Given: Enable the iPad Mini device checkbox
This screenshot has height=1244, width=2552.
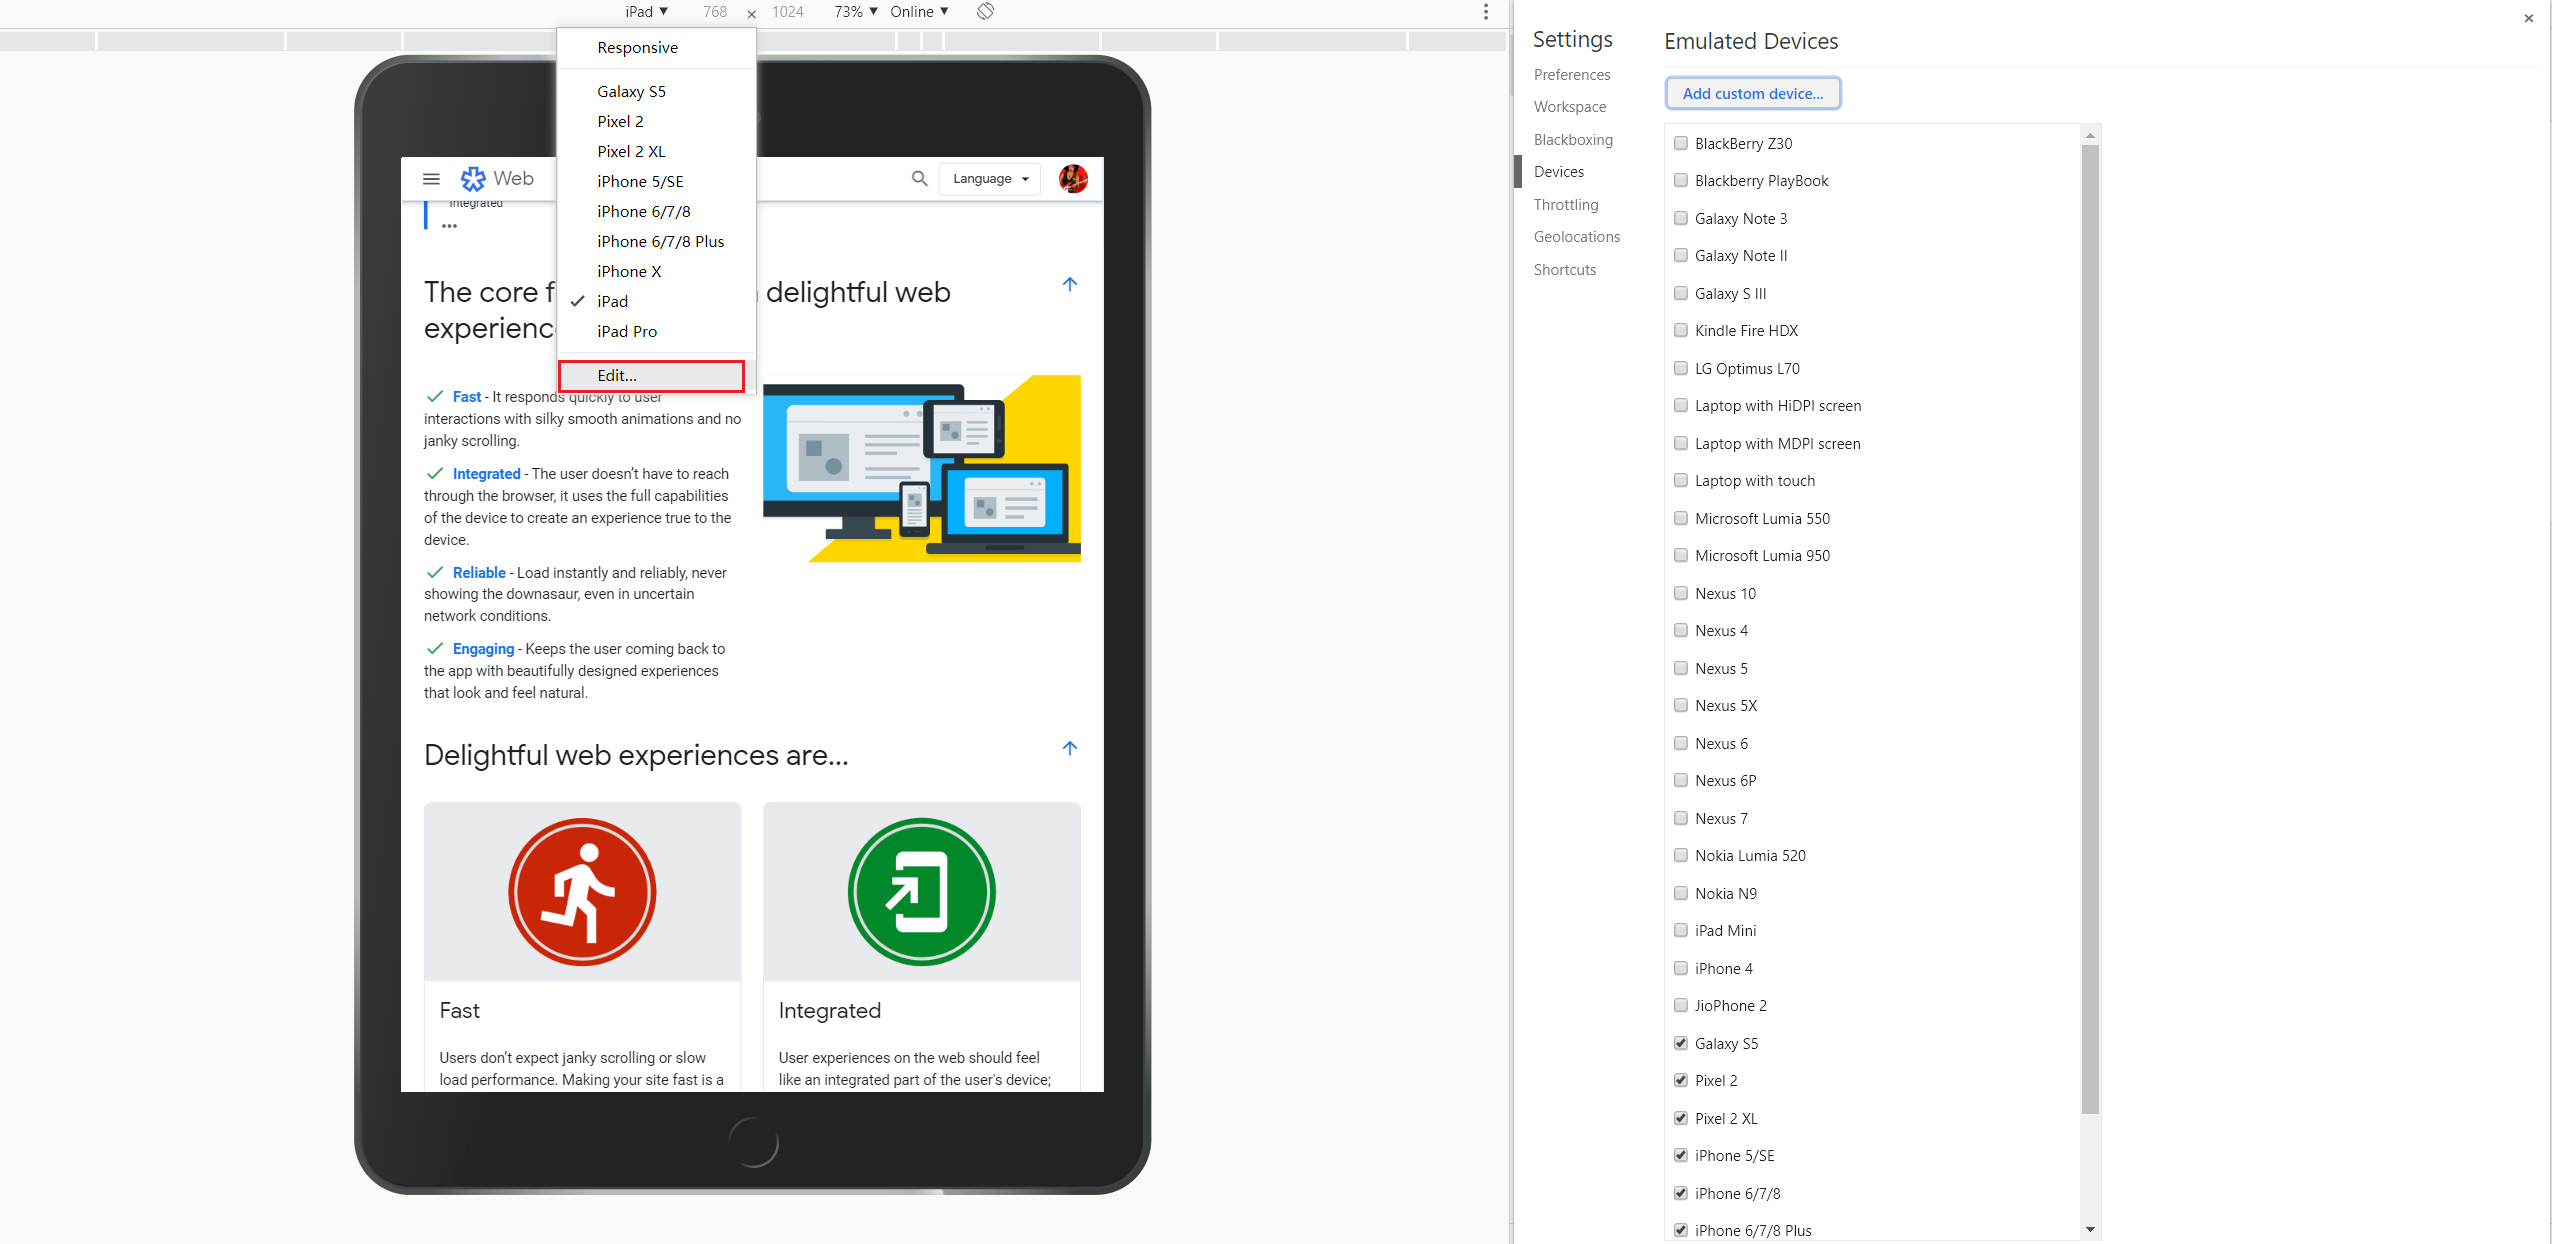Looking at the screenshot, I should pos(1678,930).
